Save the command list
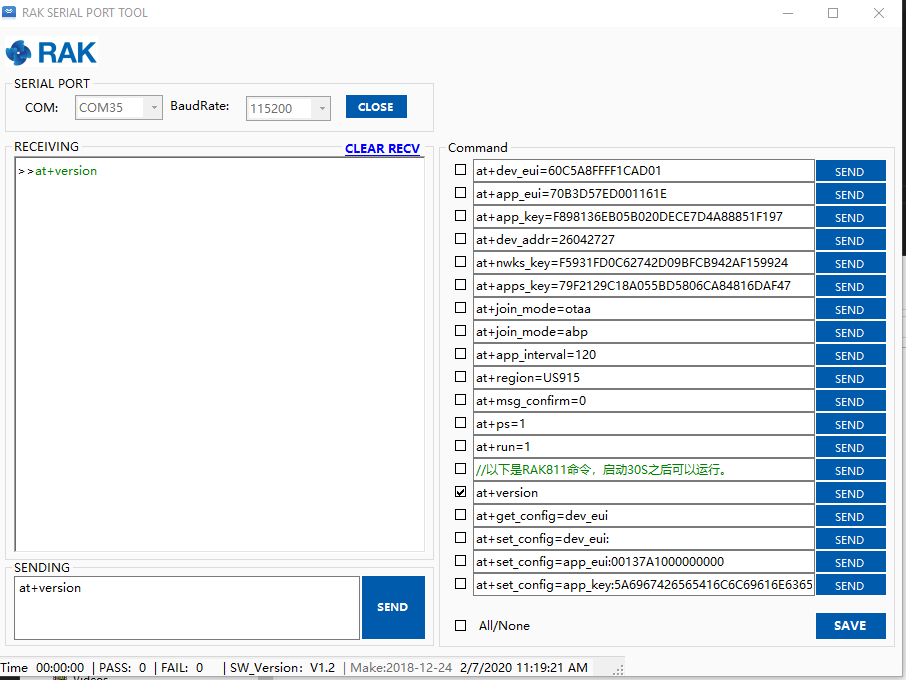 pos(850,626)
